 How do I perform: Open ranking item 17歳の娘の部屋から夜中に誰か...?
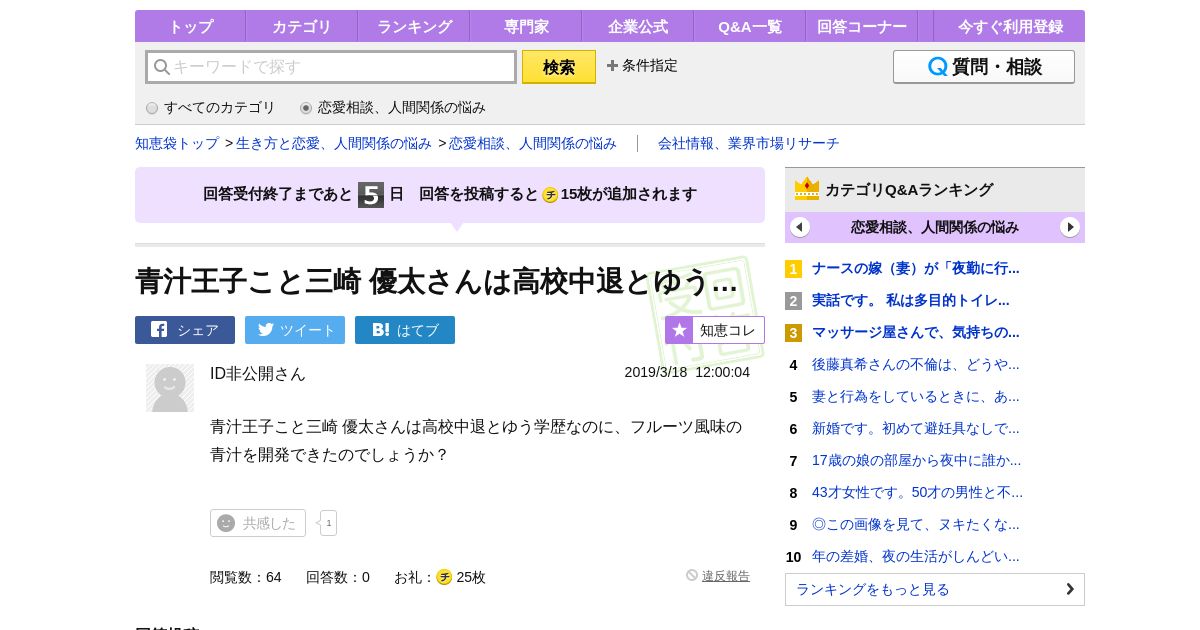(x=917, y=460)
